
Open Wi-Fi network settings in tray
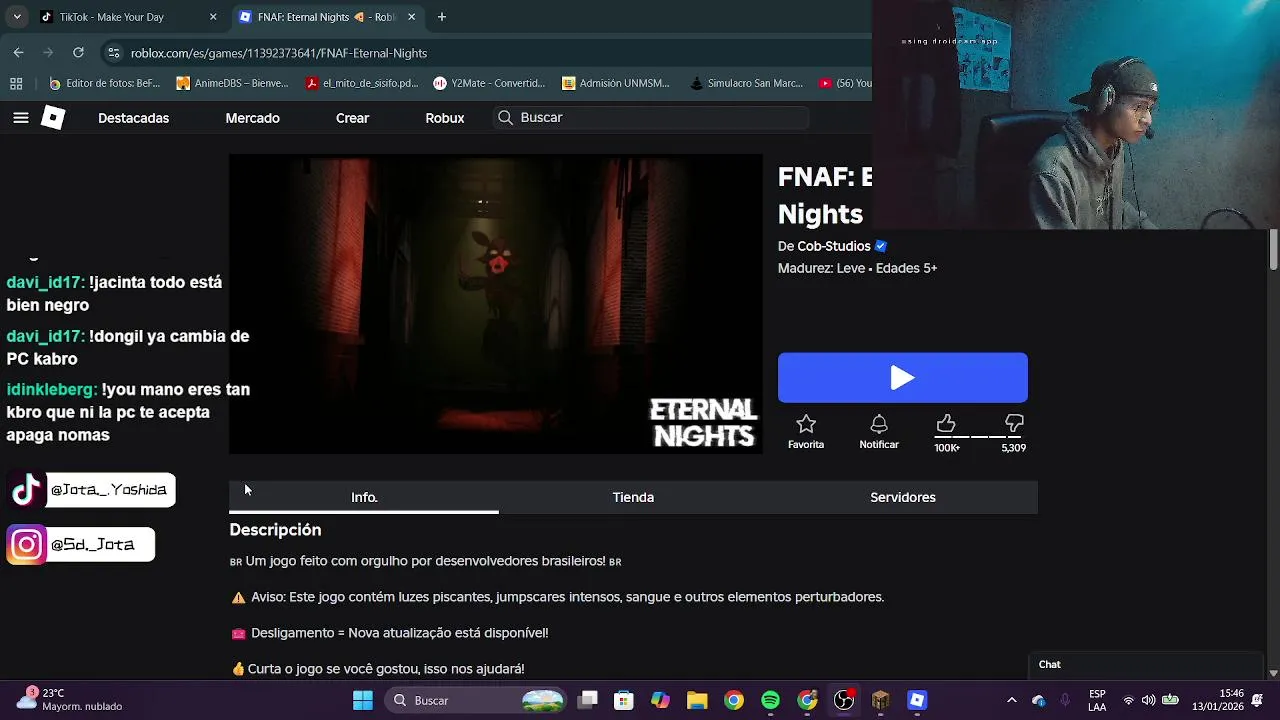click(x=1128, y=700)
